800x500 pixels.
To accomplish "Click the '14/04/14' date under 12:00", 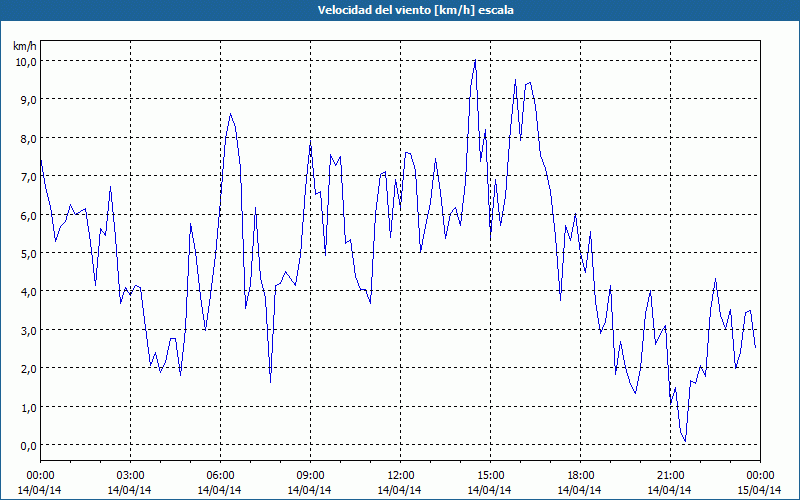I will tap(399, 490).
